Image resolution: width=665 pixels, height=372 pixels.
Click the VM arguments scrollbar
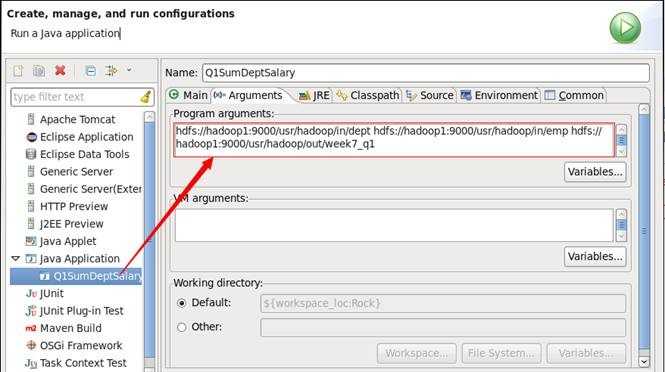[x=621, y=225]
